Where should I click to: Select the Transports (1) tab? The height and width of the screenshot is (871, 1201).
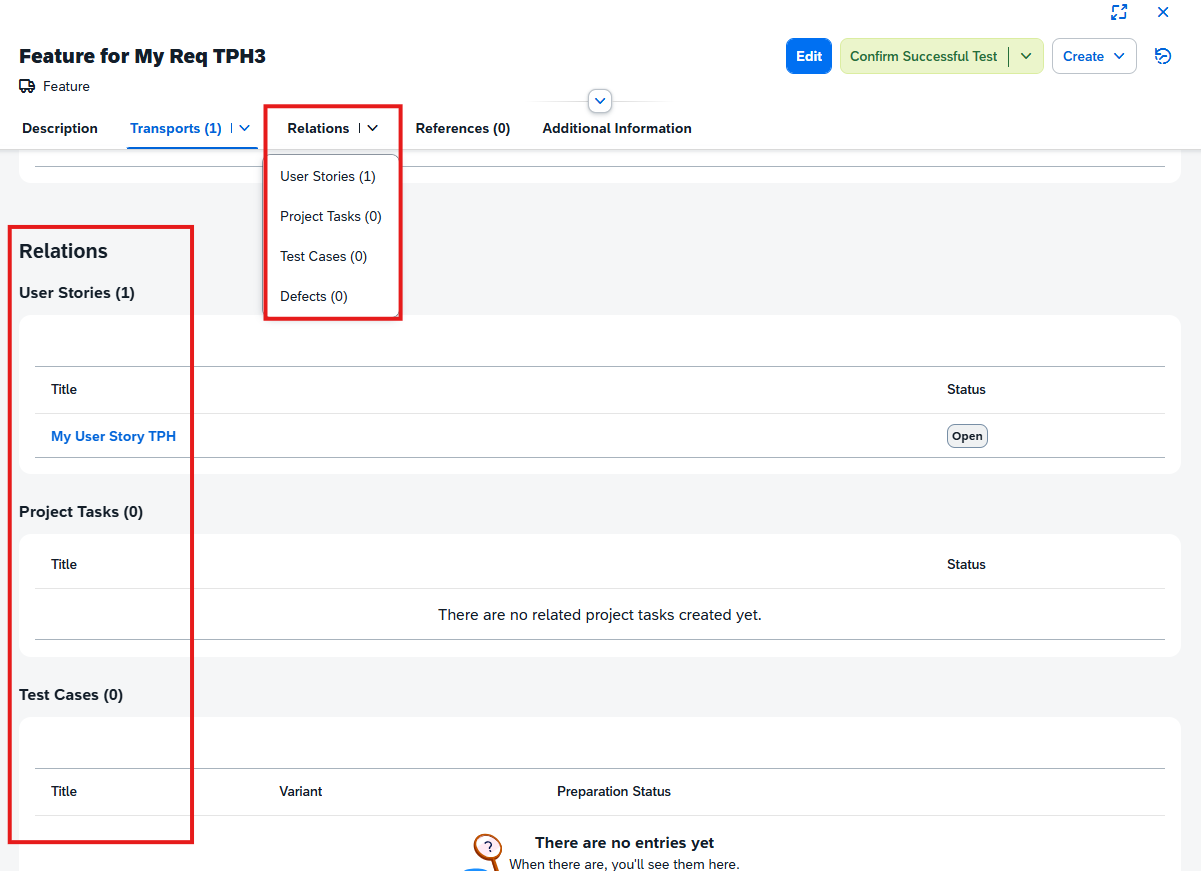(176, 128)
